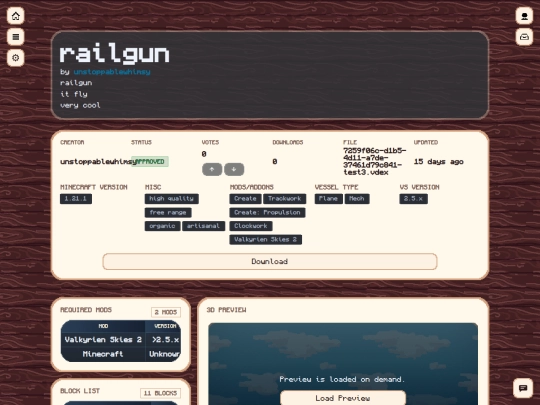
Task: Click the '2 MODS' count badge
Action: pyautogui.click(x=166, y=312)
